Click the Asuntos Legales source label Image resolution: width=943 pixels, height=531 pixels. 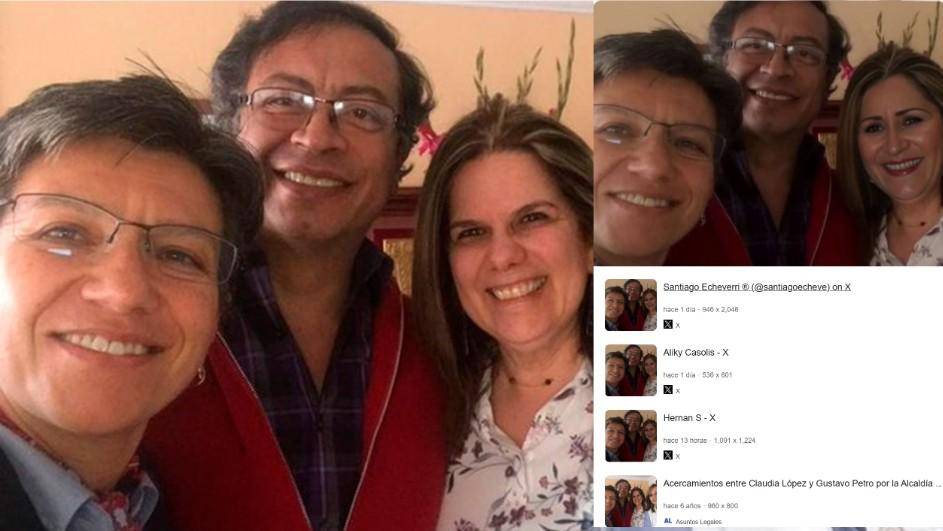point(698,522)
